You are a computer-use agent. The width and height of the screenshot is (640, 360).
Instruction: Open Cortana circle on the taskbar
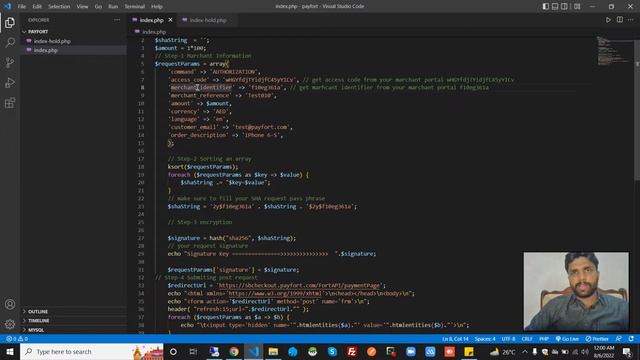pyautogui.click(x=173, y=351)
